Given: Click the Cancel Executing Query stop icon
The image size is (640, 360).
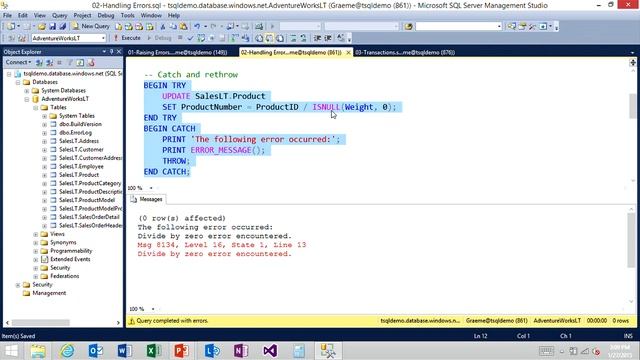Looking at the screenshot, I should tap(180, 38).
